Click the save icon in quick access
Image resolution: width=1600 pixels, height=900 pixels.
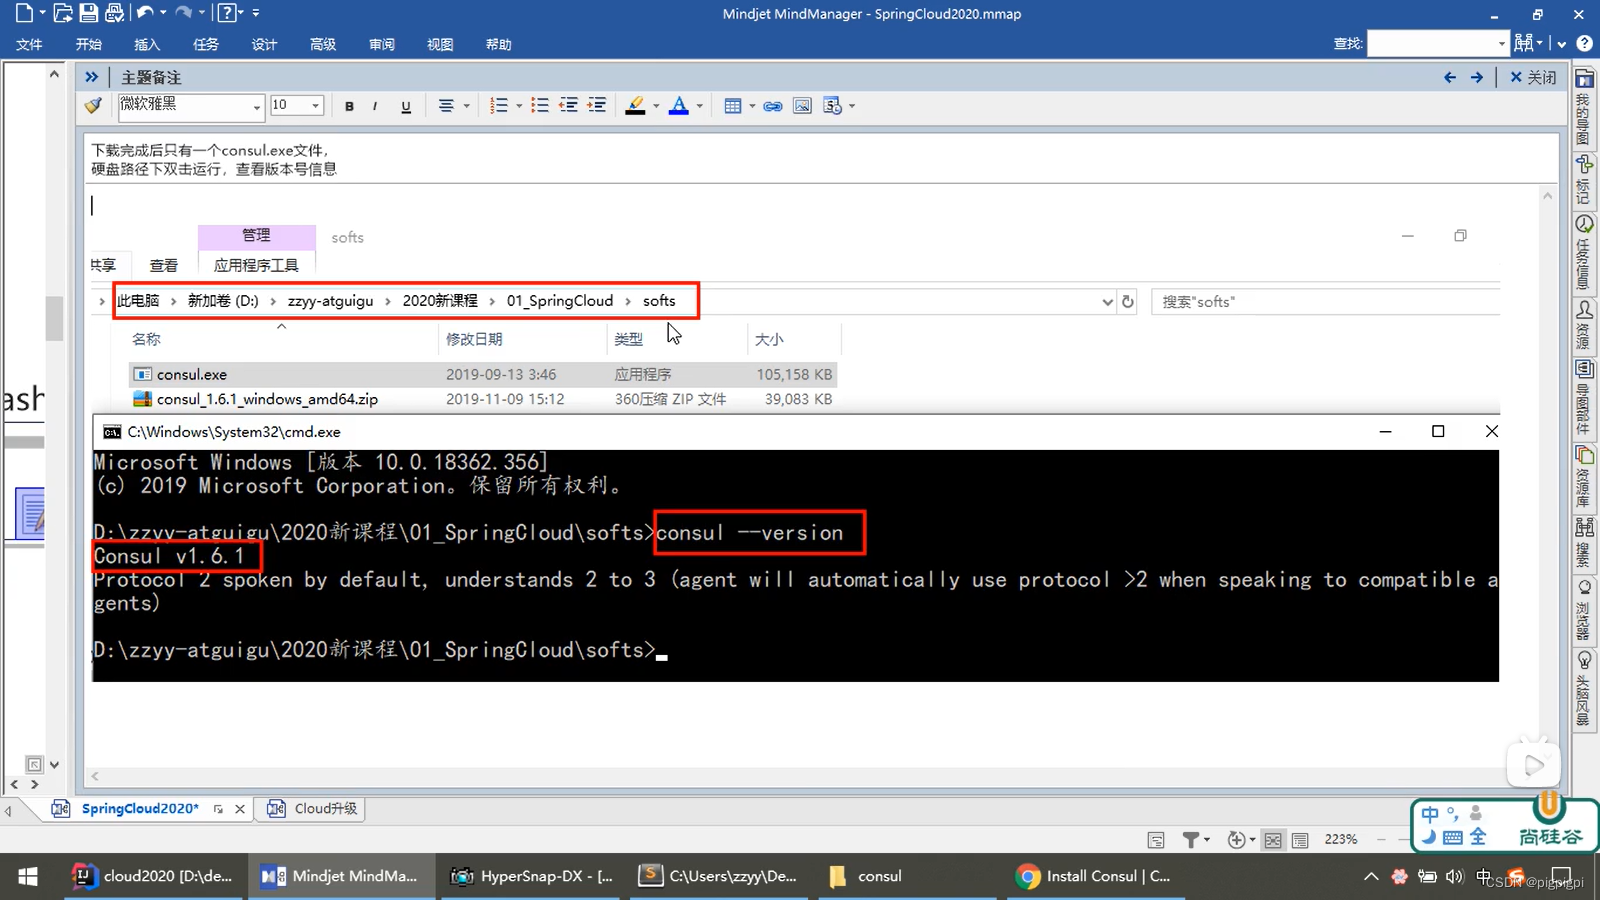(89, 13)
